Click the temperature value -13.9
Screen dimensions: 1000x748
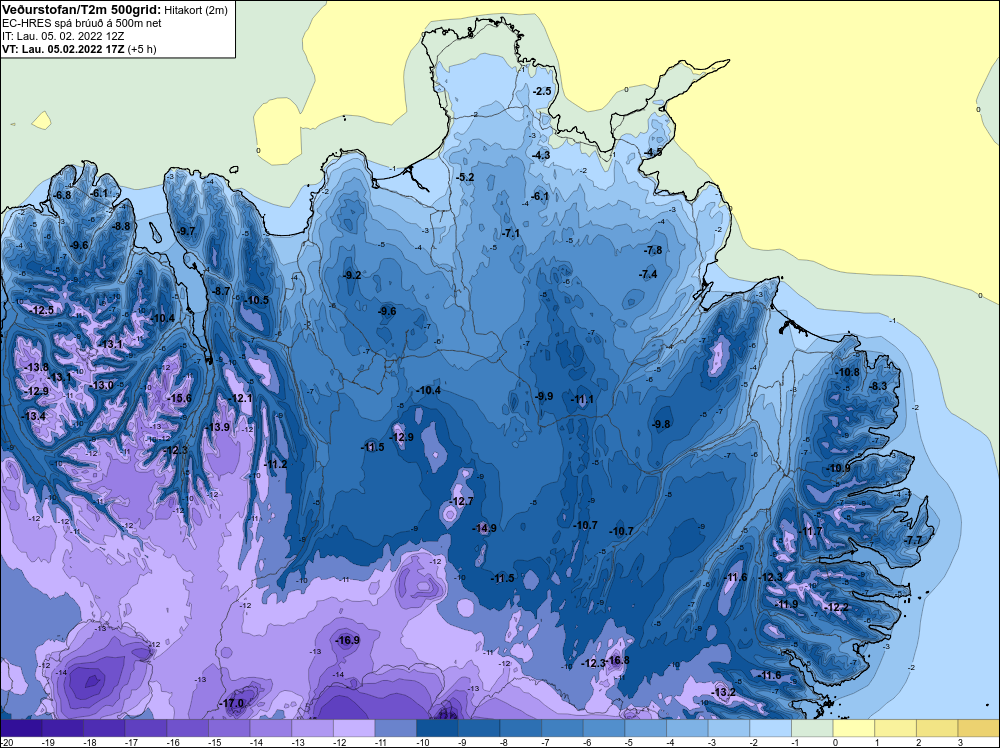click(x=217, y=427)
